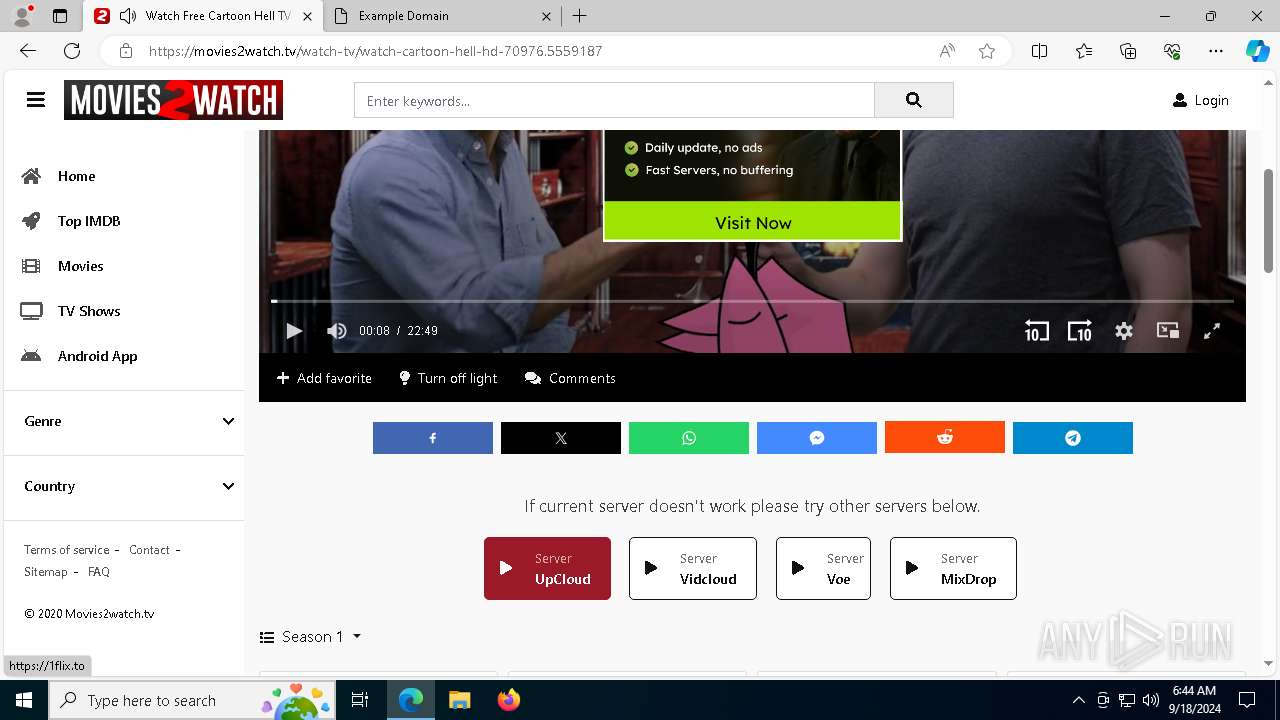The height and width of the screenshot is (720, 1280).
Task: Play the video
Action: click(x=294, y=331)
